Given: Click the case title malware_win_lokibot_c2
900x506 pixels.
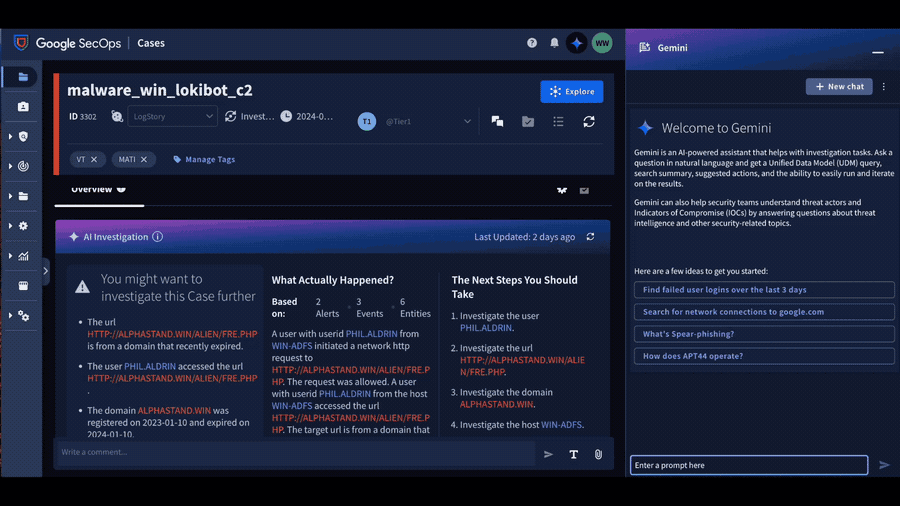Looking at the screenshot, I should click(160, 90).
